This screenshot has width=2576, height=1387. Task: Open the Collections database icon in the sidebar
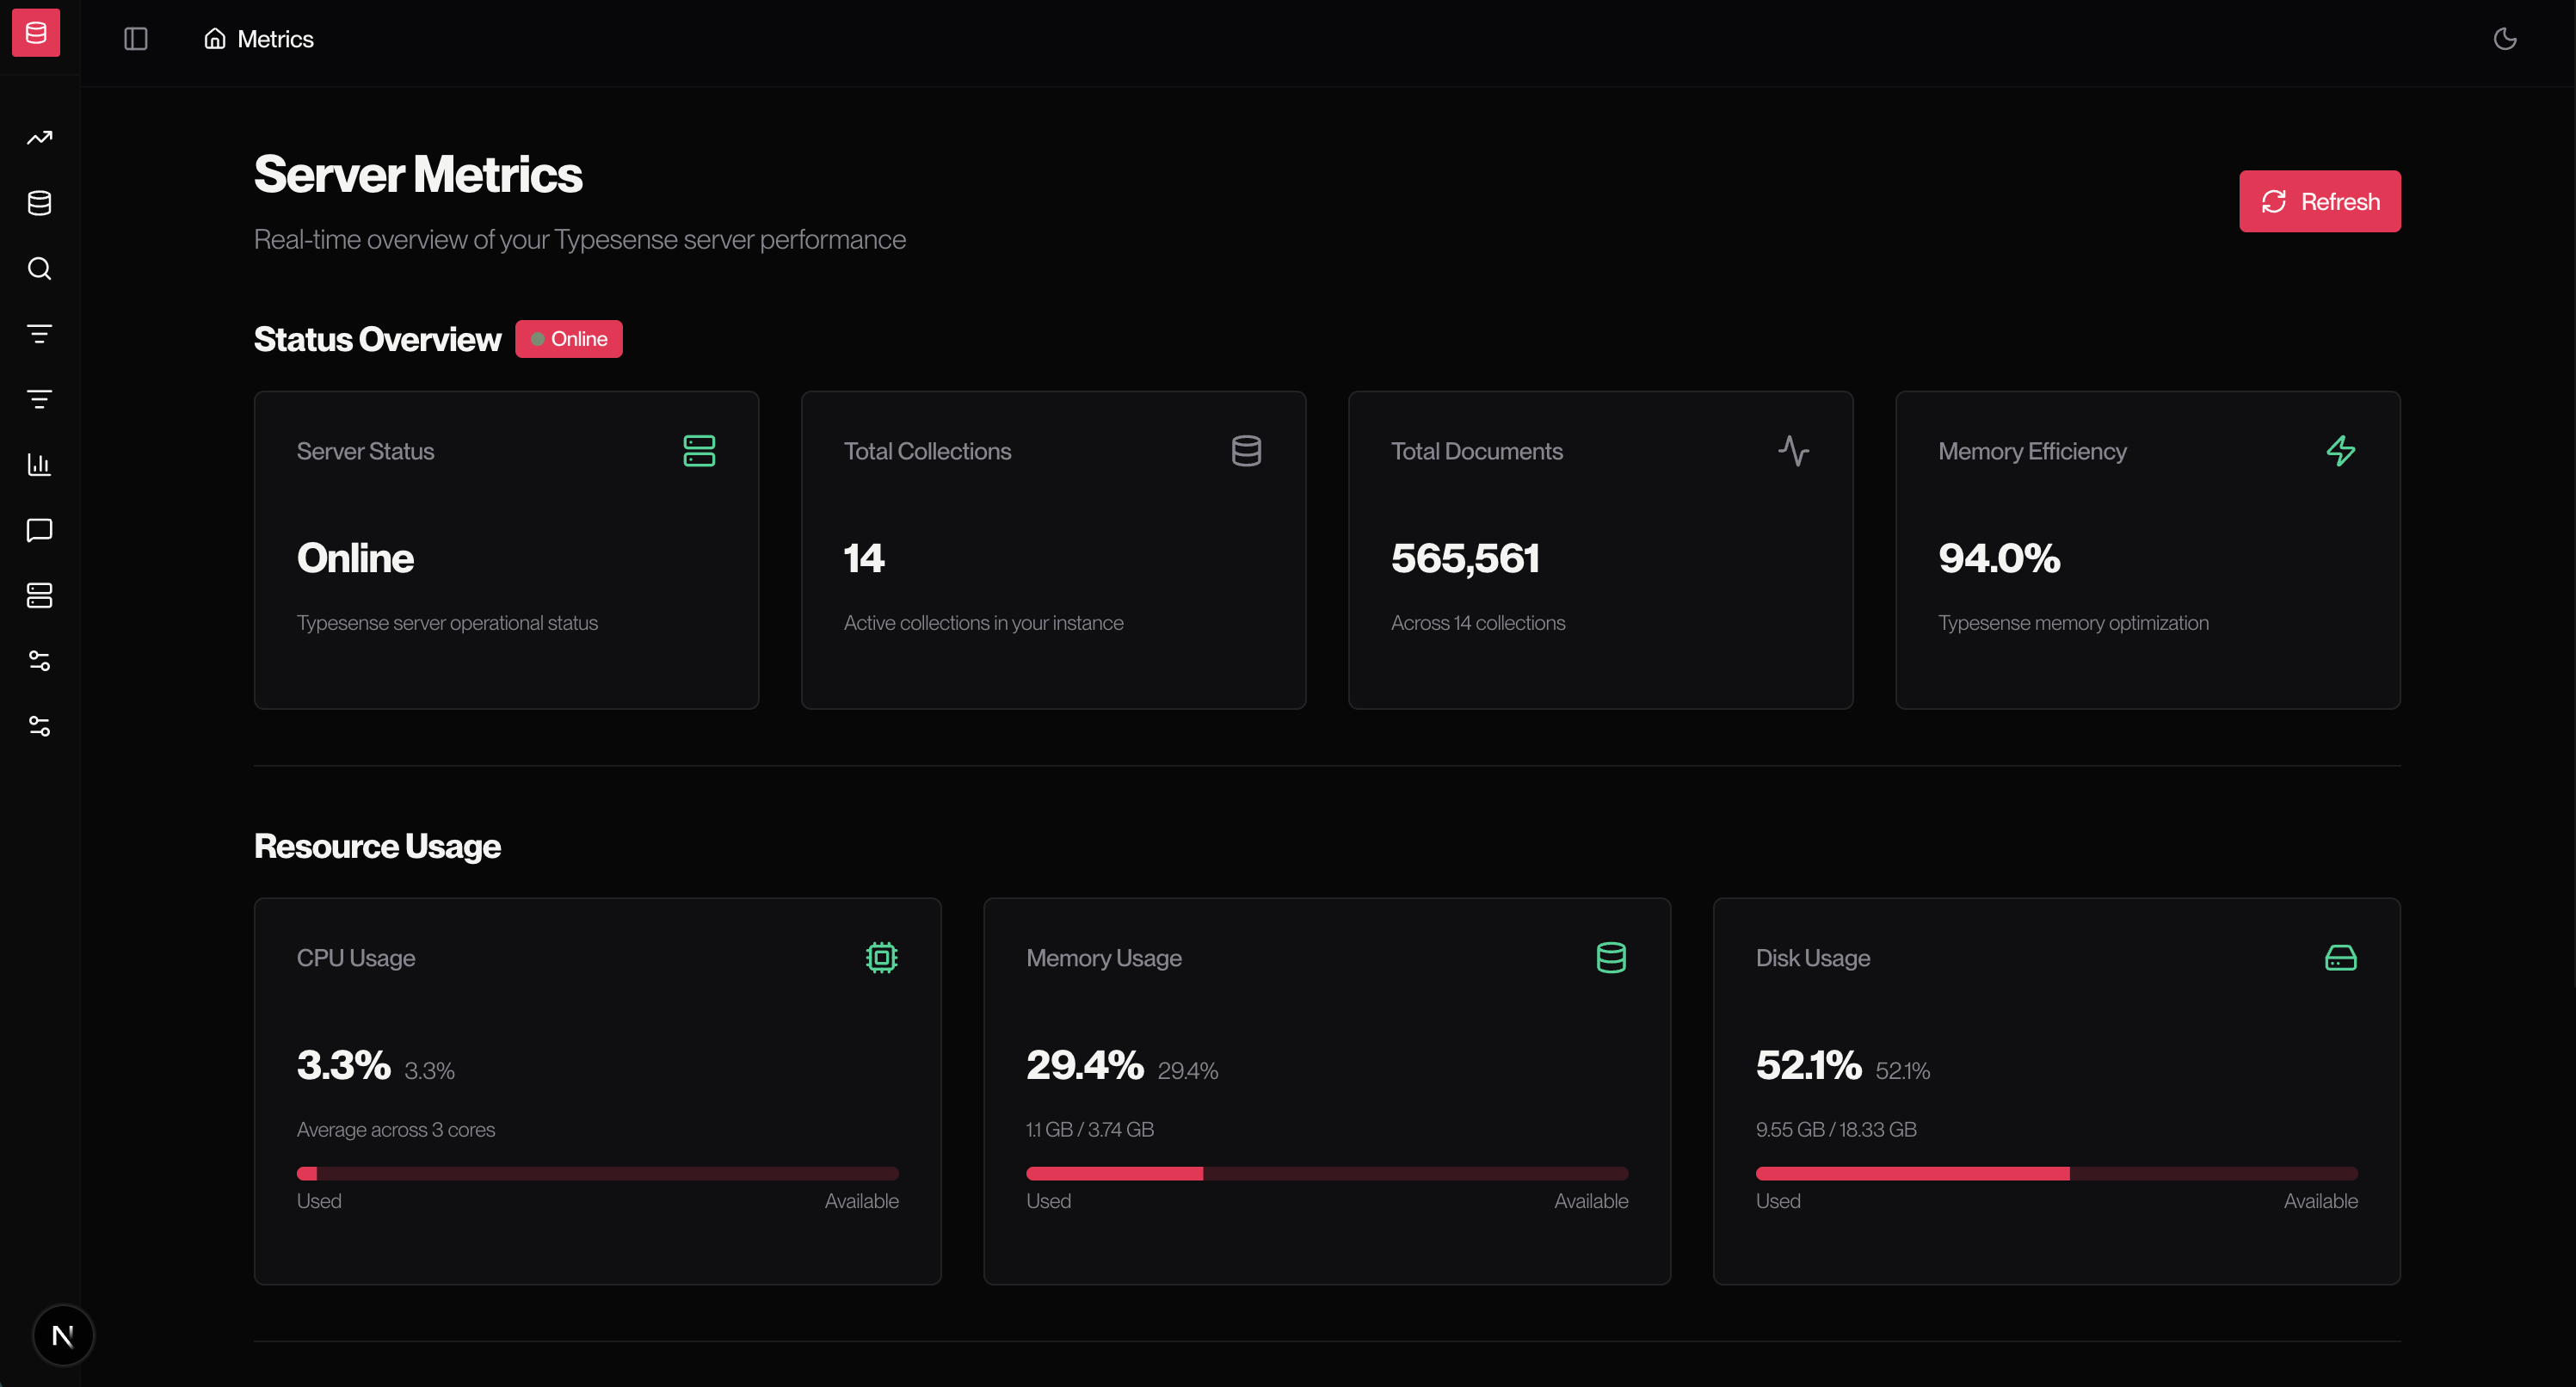click(x=39, y=202)
